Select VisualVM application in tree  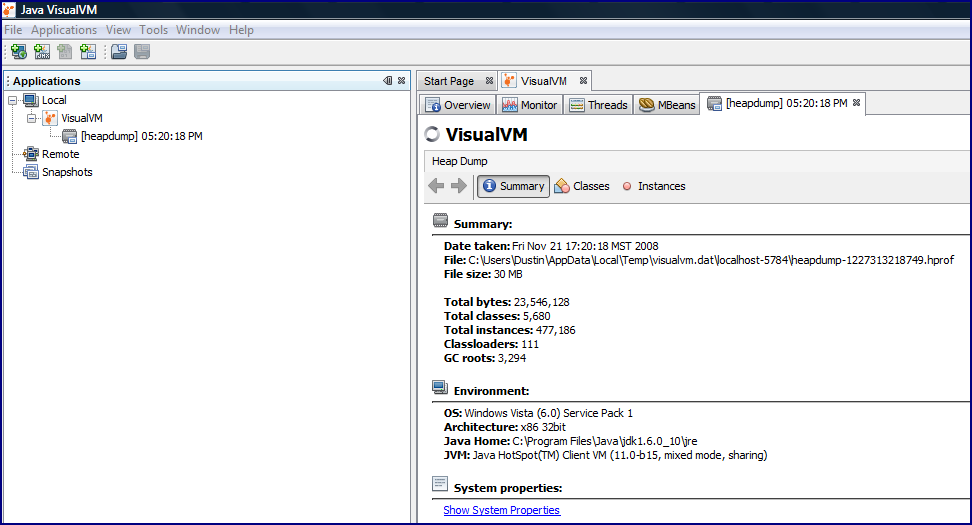click(x=82, y=118)
